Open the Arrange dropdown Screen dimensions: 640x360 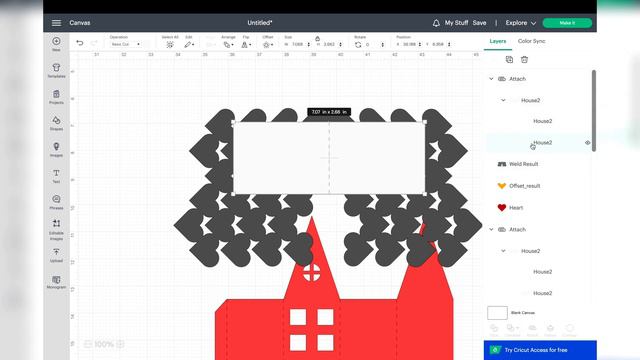tap(228, 44)
